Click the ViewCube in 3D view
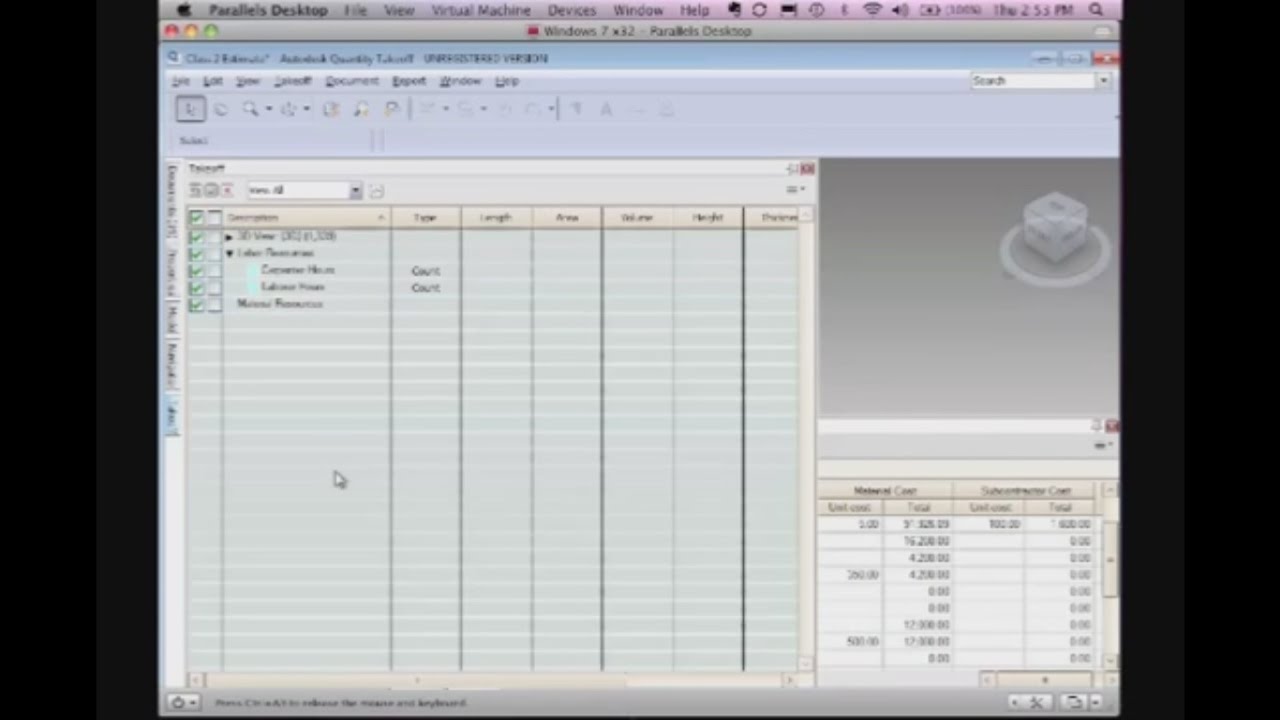This screenshot has height=720, width=1280. point(1055,230)
